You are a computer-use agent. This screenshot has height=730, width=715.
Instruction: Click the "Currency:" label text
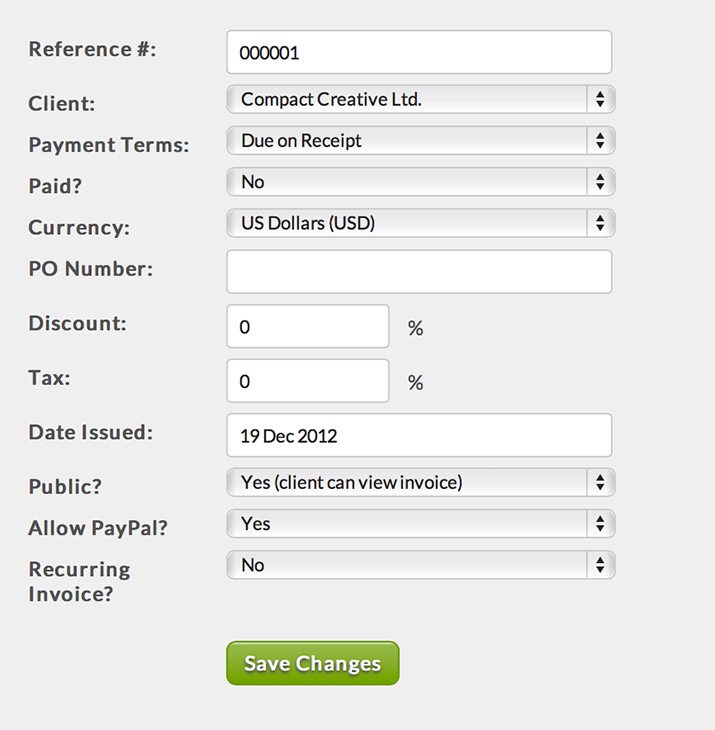79,228
